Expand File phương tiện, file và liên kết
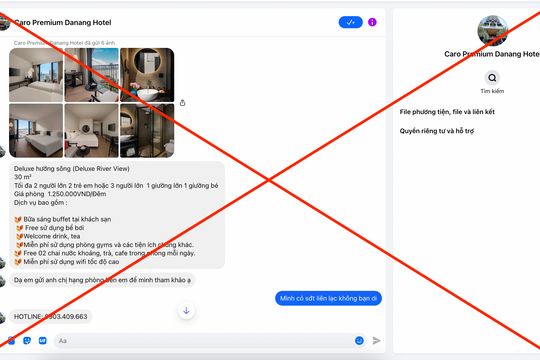This screenshot has width=540, height=360. (447, 112)
